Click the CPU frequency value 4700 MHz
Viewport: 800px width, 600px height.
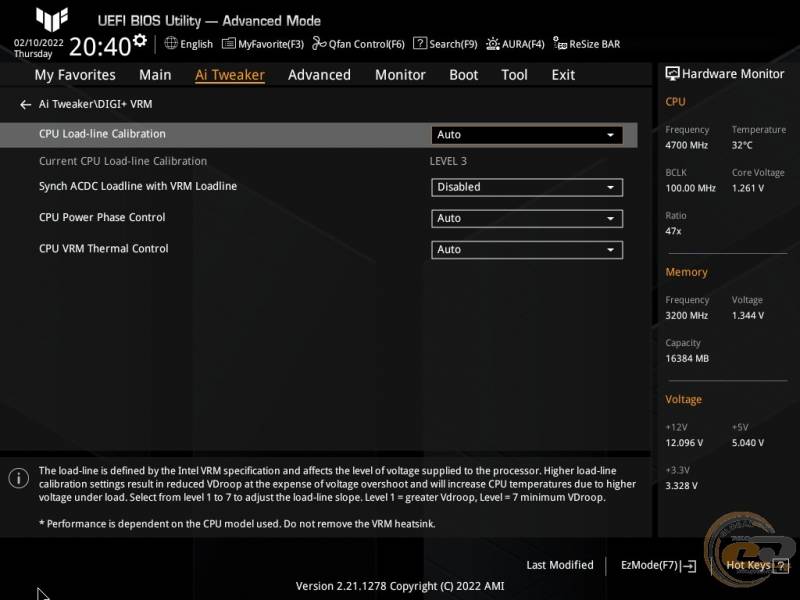pos(686,145)
